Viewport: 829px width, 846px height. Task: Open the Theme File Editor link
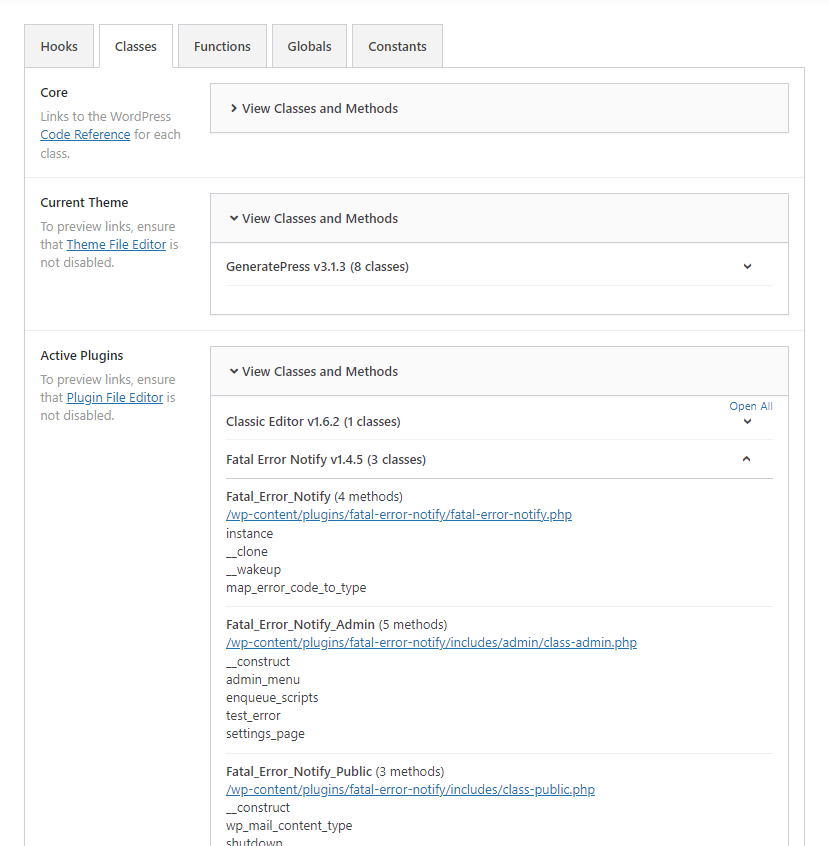(x=116, y=245)
